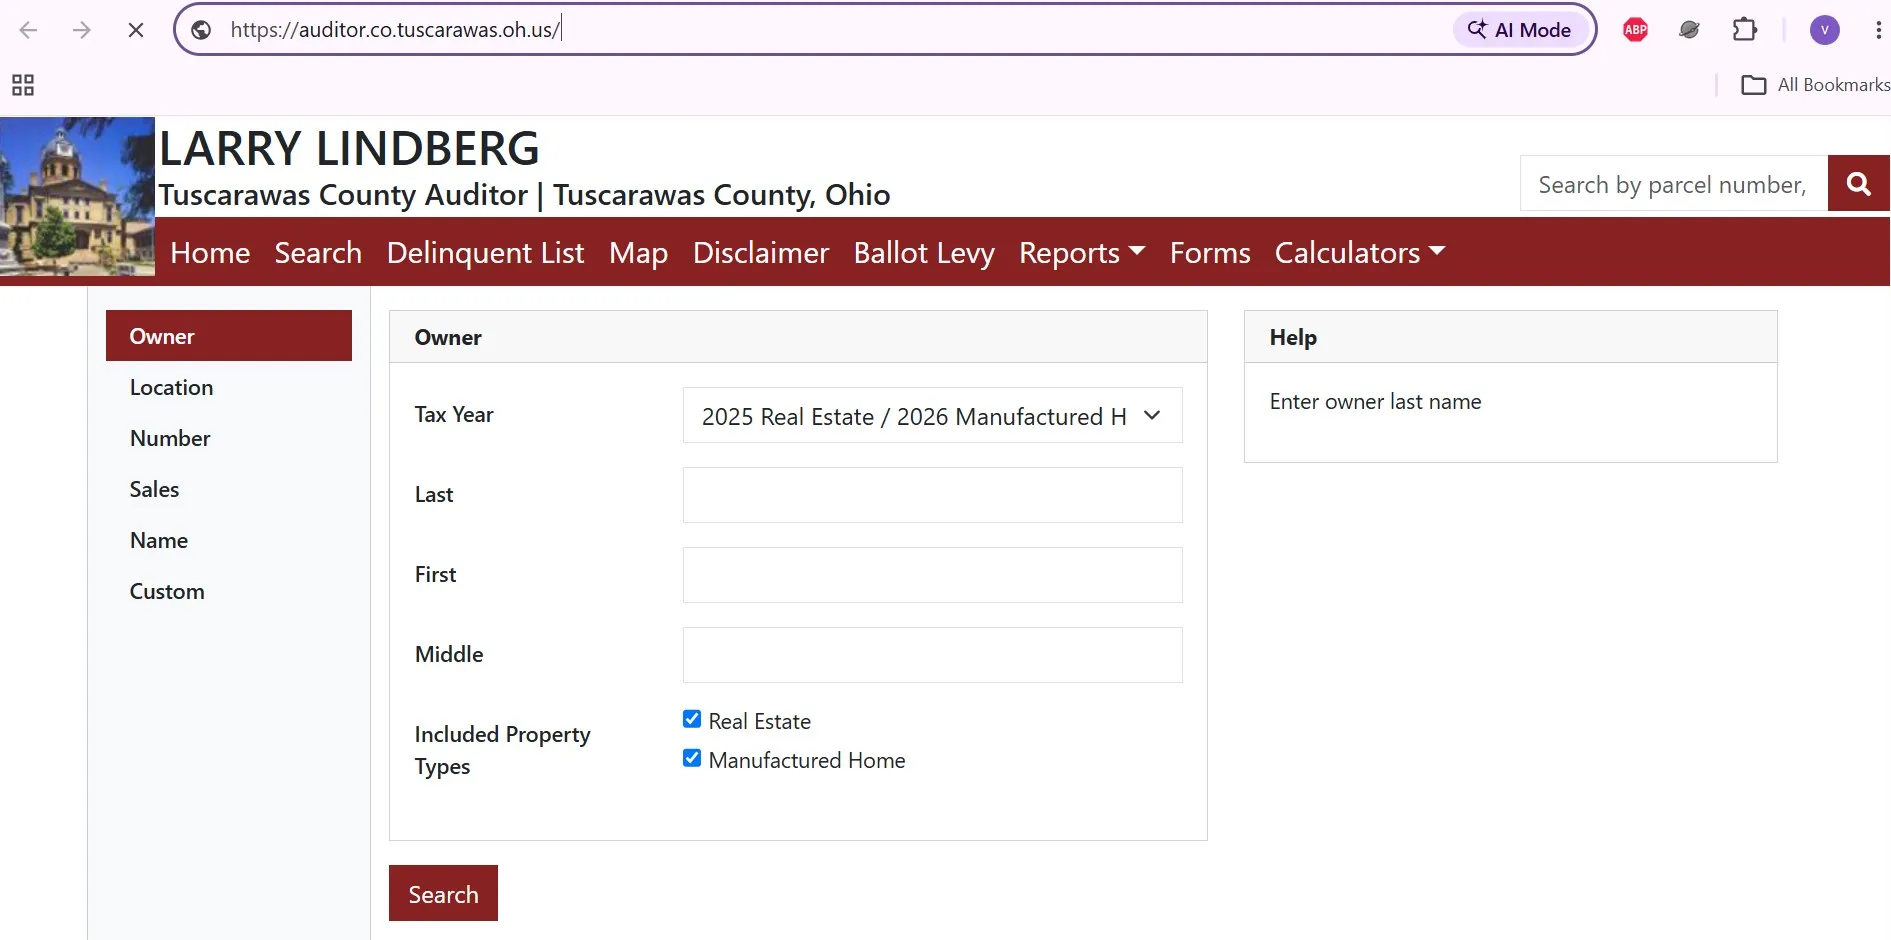
Task: Select the Sales search tab
Action: [x=229, y=489]
